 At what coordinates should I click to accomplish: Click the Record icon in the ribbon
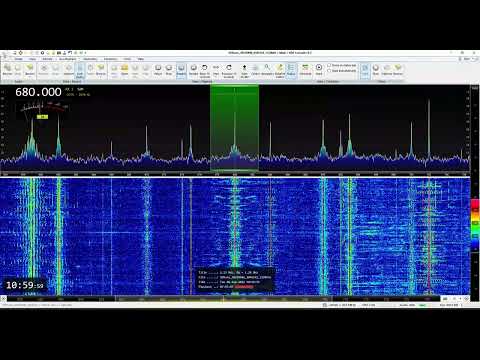coord(7,70)
